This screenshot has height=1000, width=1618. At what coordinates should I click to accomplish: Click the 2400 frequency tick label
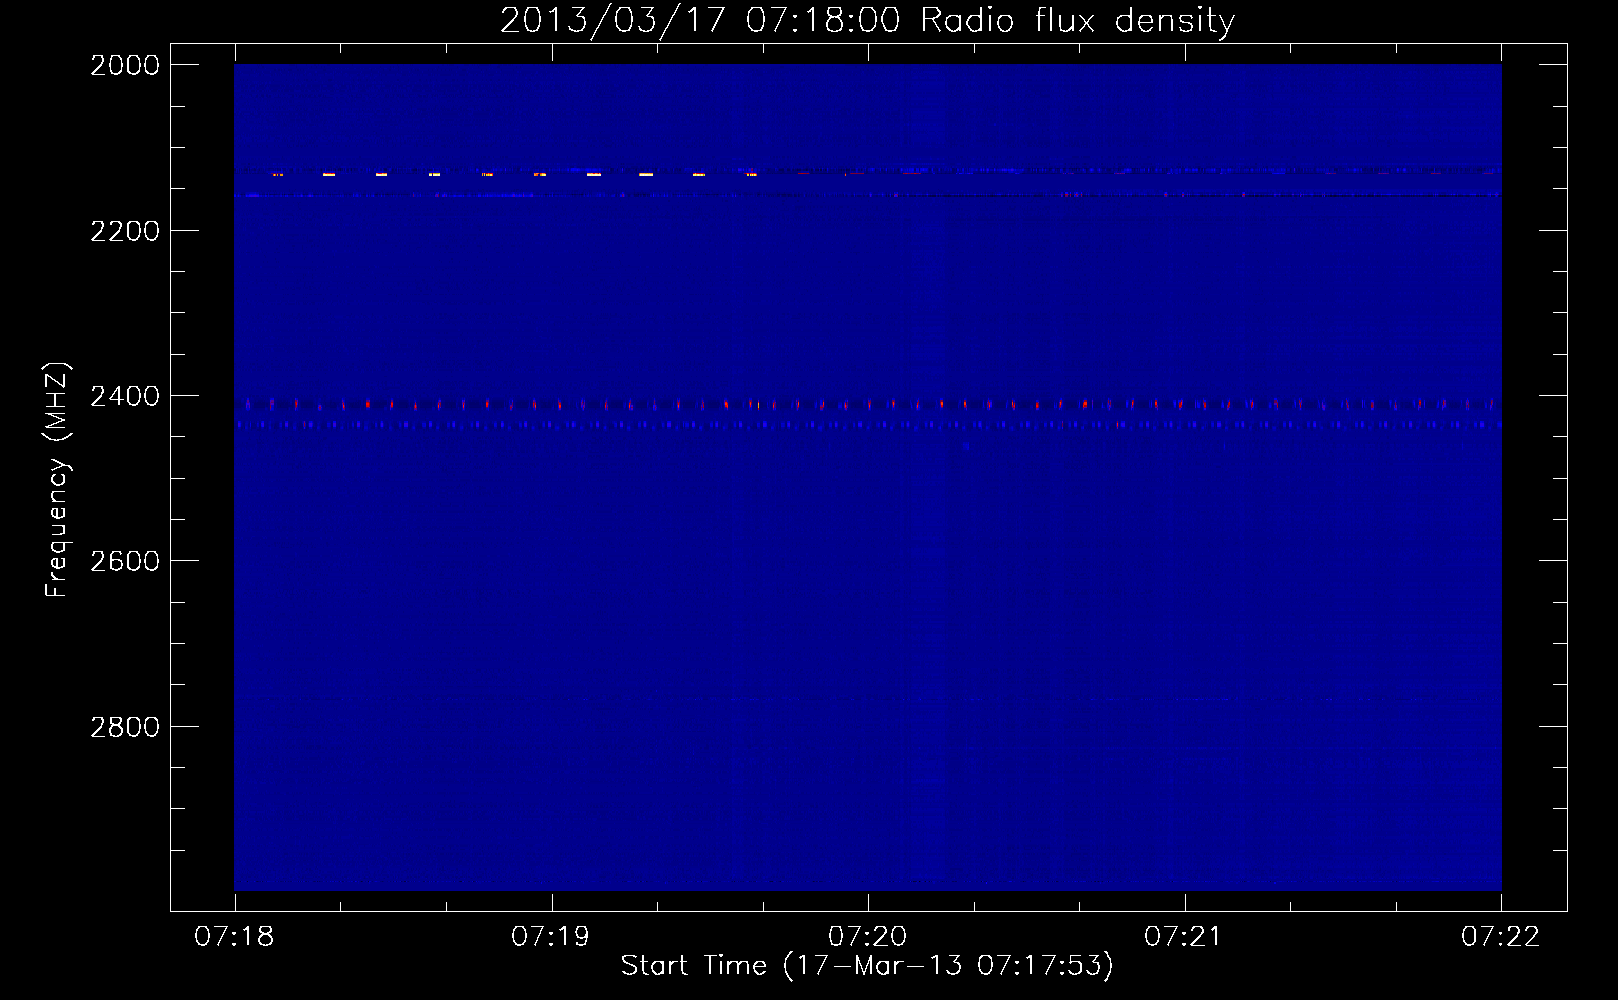coord(125,396)
